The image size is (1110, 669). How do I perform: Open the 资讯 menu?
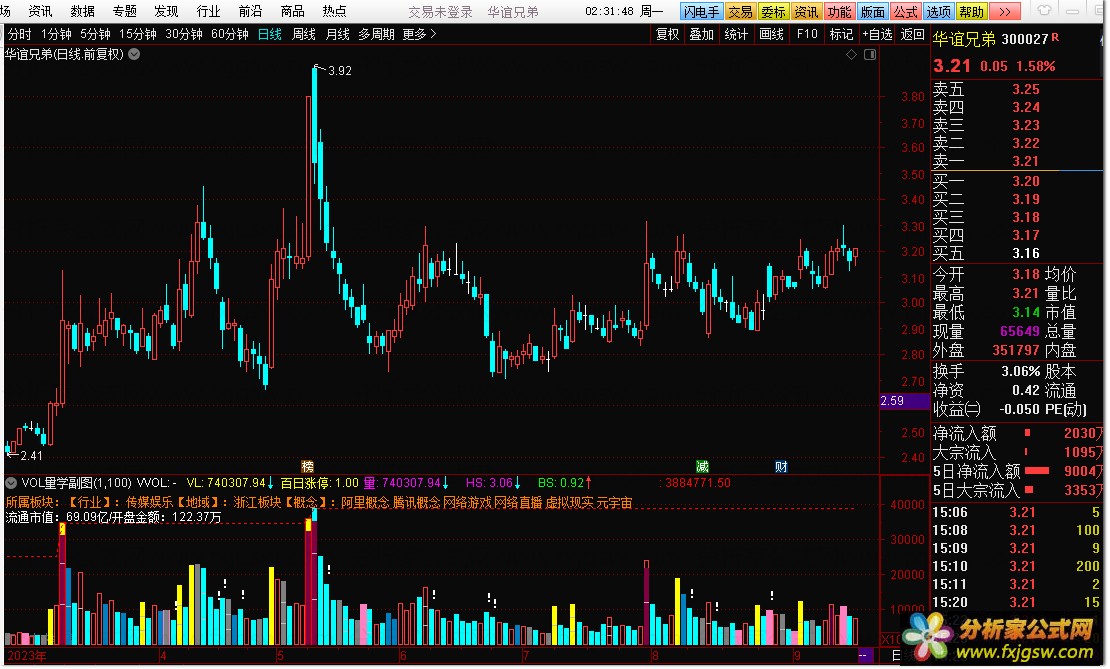click(40, 11)
